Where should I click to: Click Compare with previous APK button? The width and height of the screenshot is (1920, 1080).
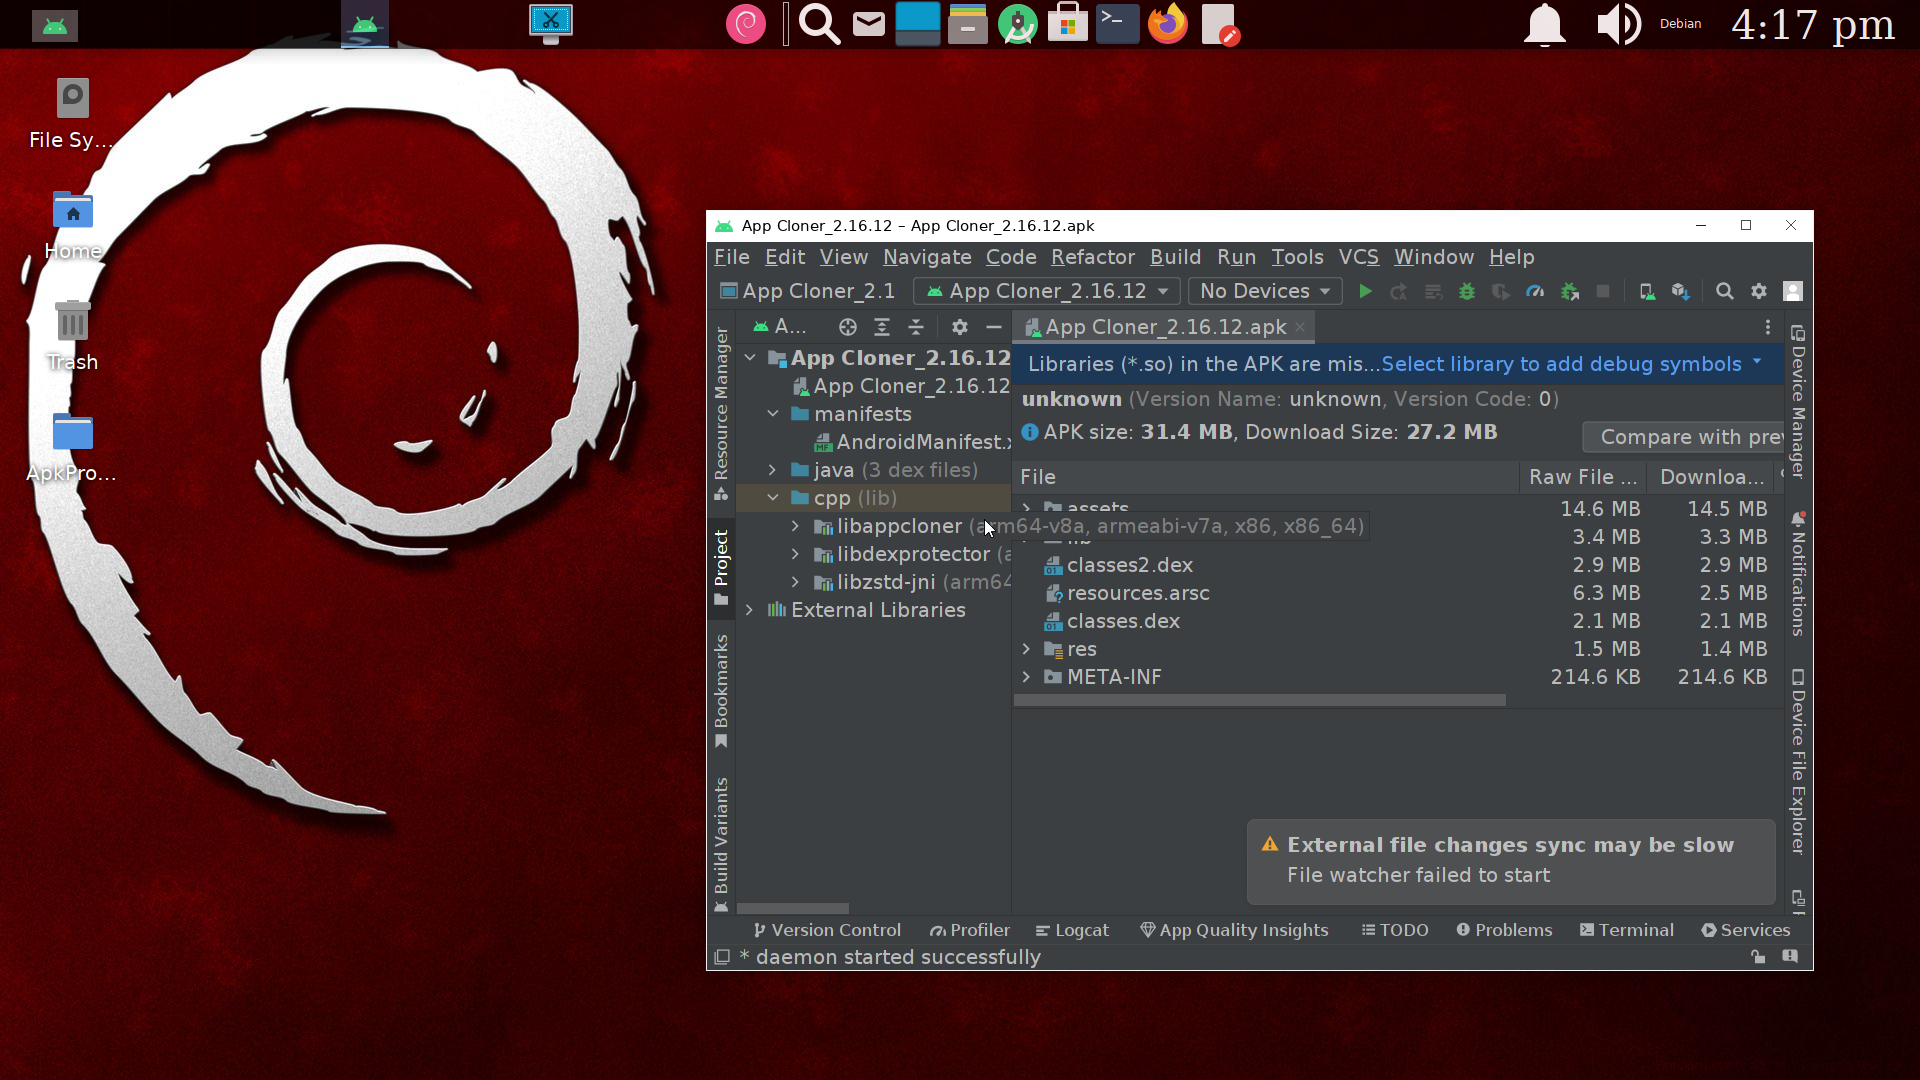coord(1685,437)
